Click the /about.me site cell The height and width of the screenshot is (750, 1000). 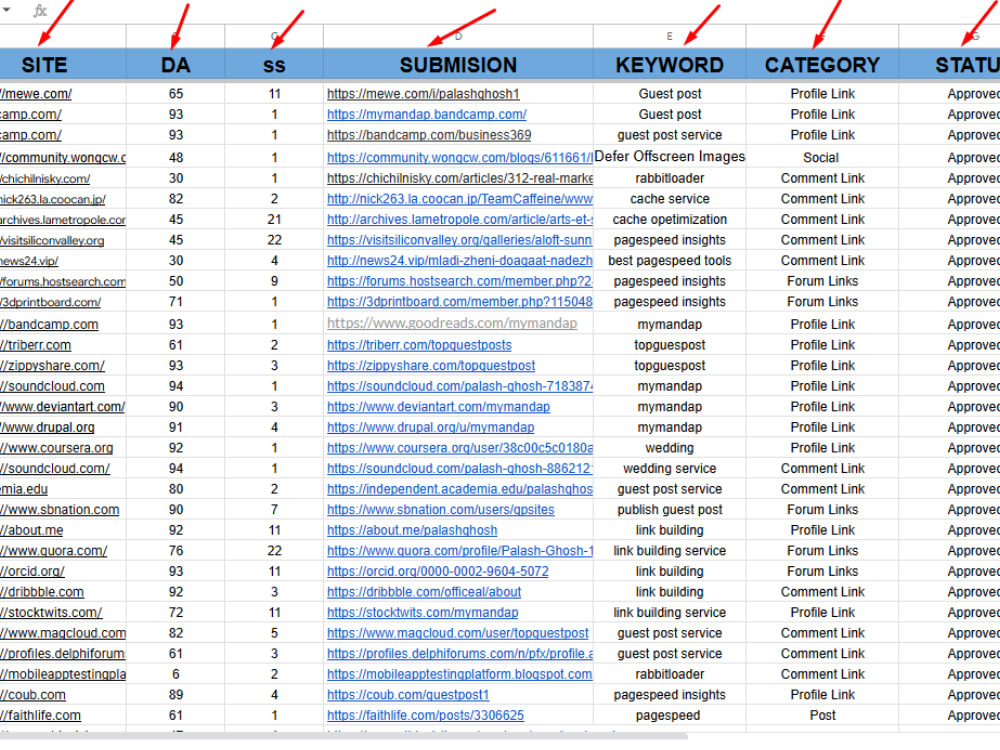point(63,530)
